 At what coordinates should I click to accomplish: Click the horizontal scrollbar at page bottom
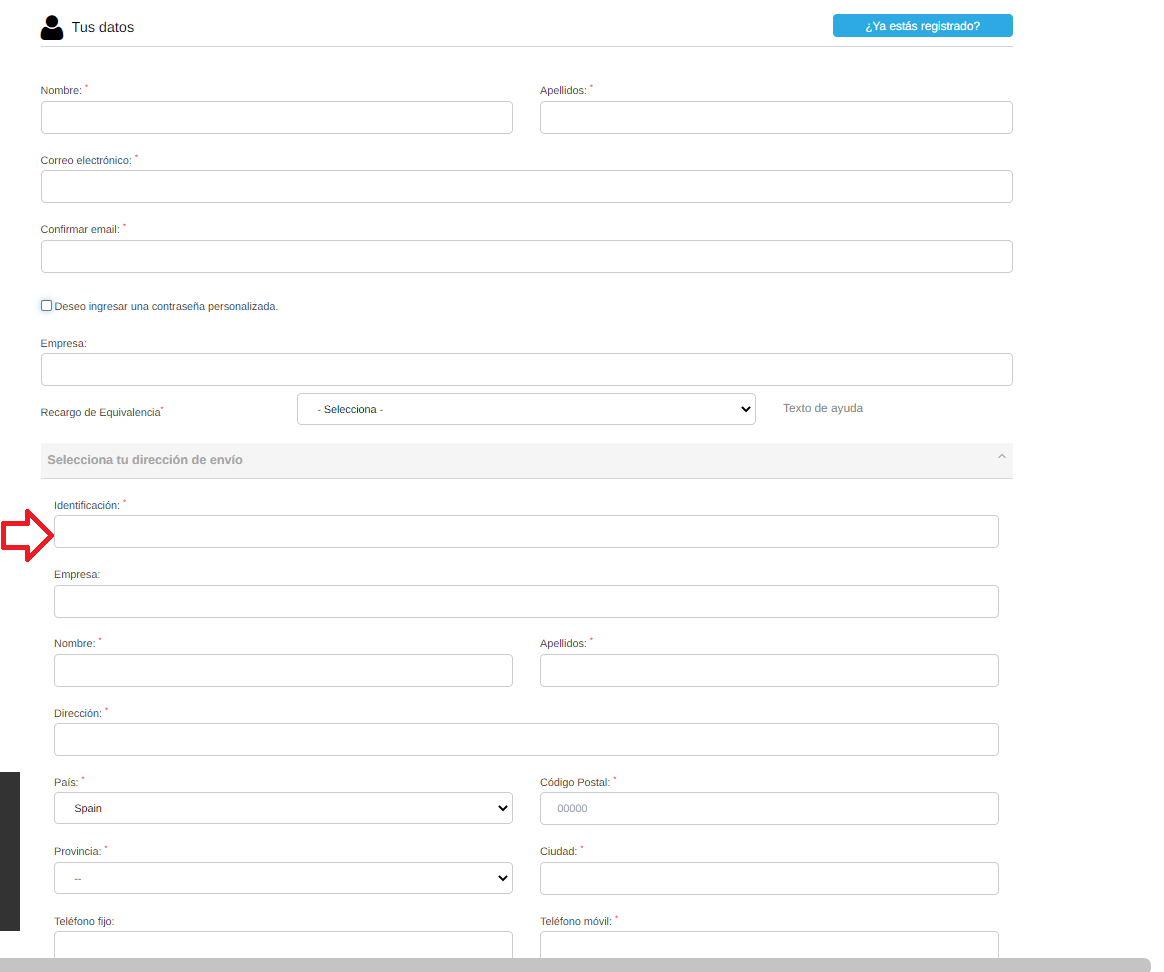click(575, 965)
